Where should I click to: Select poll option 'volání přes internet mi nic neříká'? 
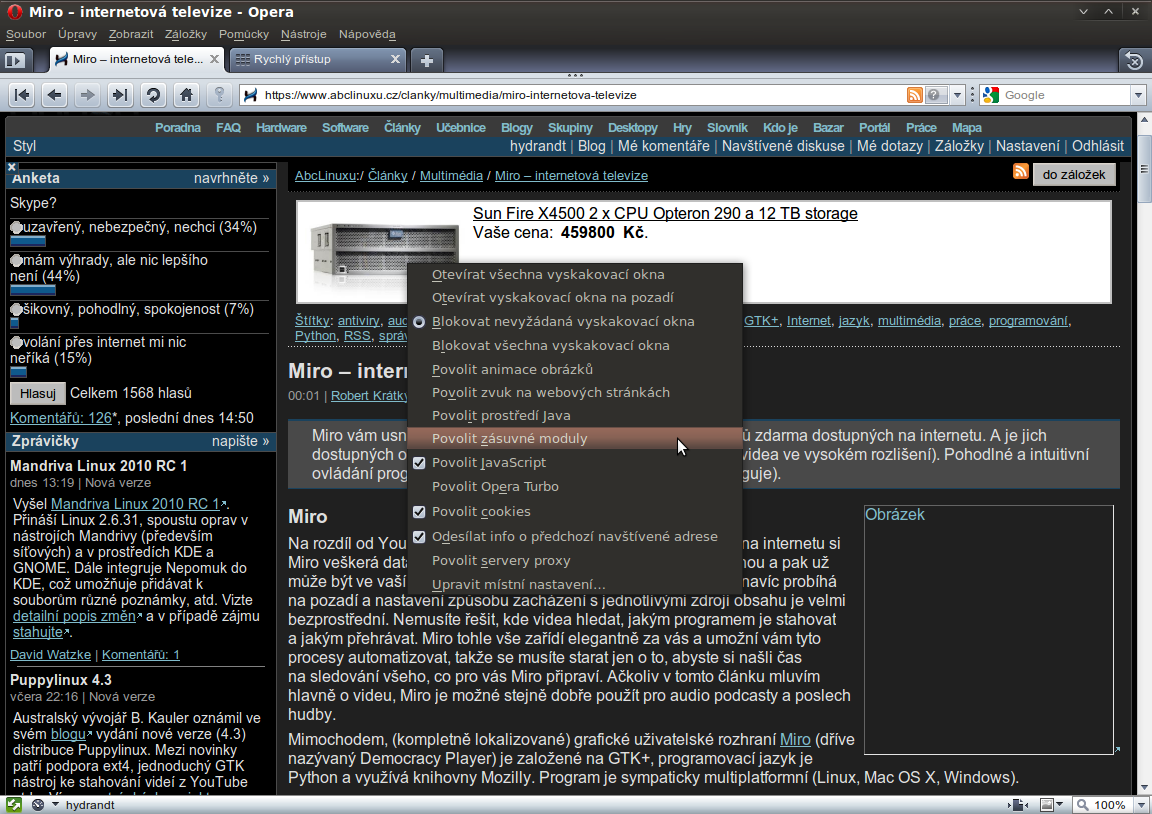[16, 342]
